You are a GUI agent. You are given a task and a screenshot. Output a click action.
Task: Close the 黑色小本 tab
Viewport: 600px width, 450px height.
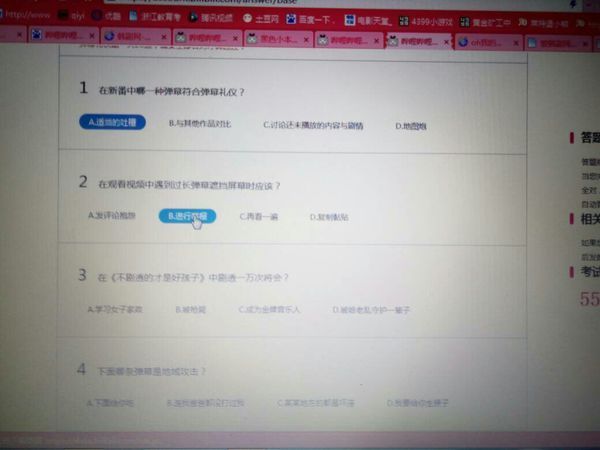coord(306,40)
